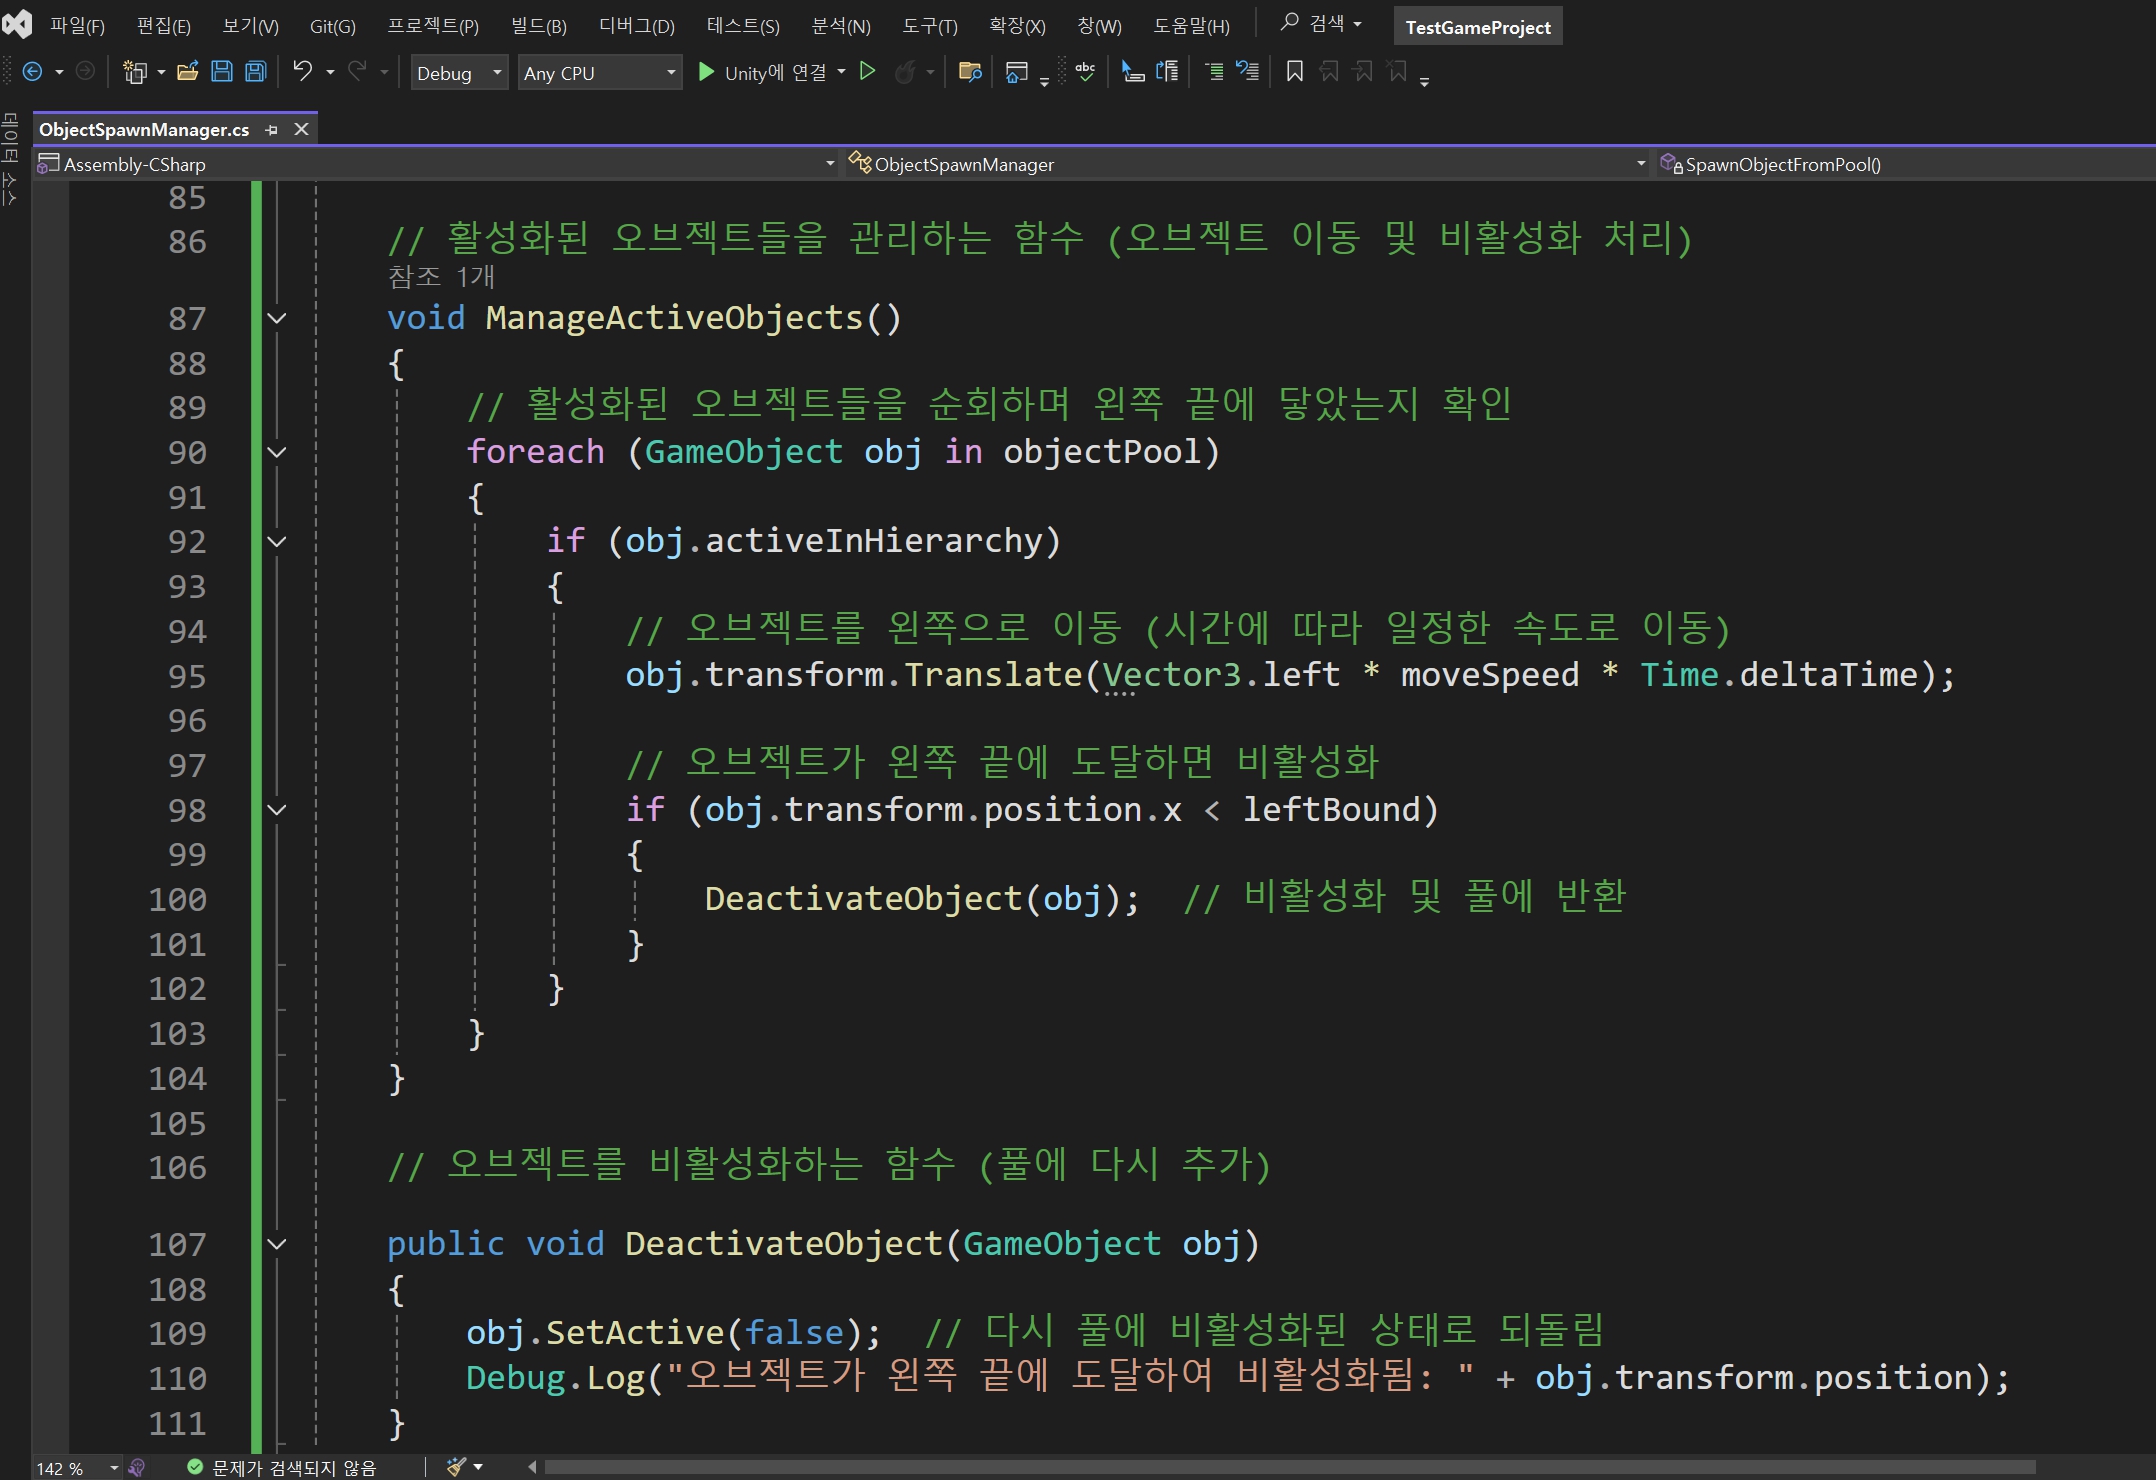Click the format document icon

(1167, 72)
